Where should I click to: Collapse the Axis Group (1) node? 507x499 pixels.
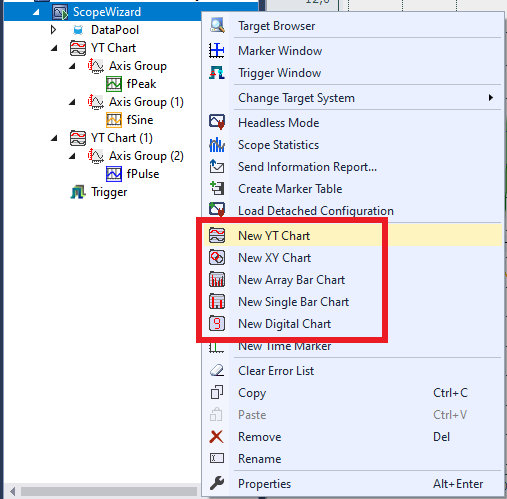pyautogui.click(x=72, y=102)
